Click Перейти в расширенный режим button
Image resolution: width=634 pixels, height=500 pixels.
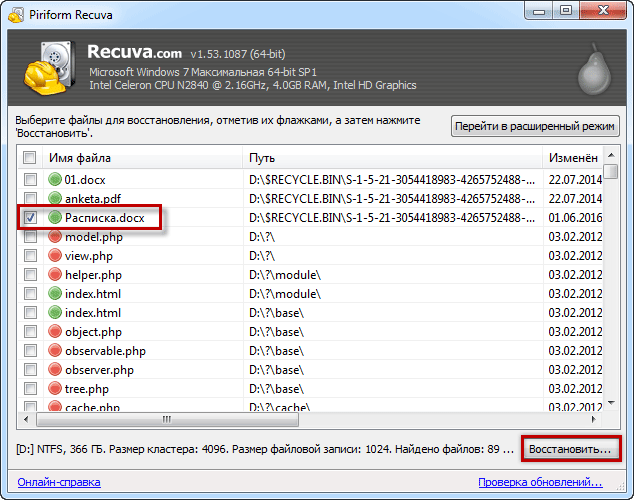[x=536, y=127]
